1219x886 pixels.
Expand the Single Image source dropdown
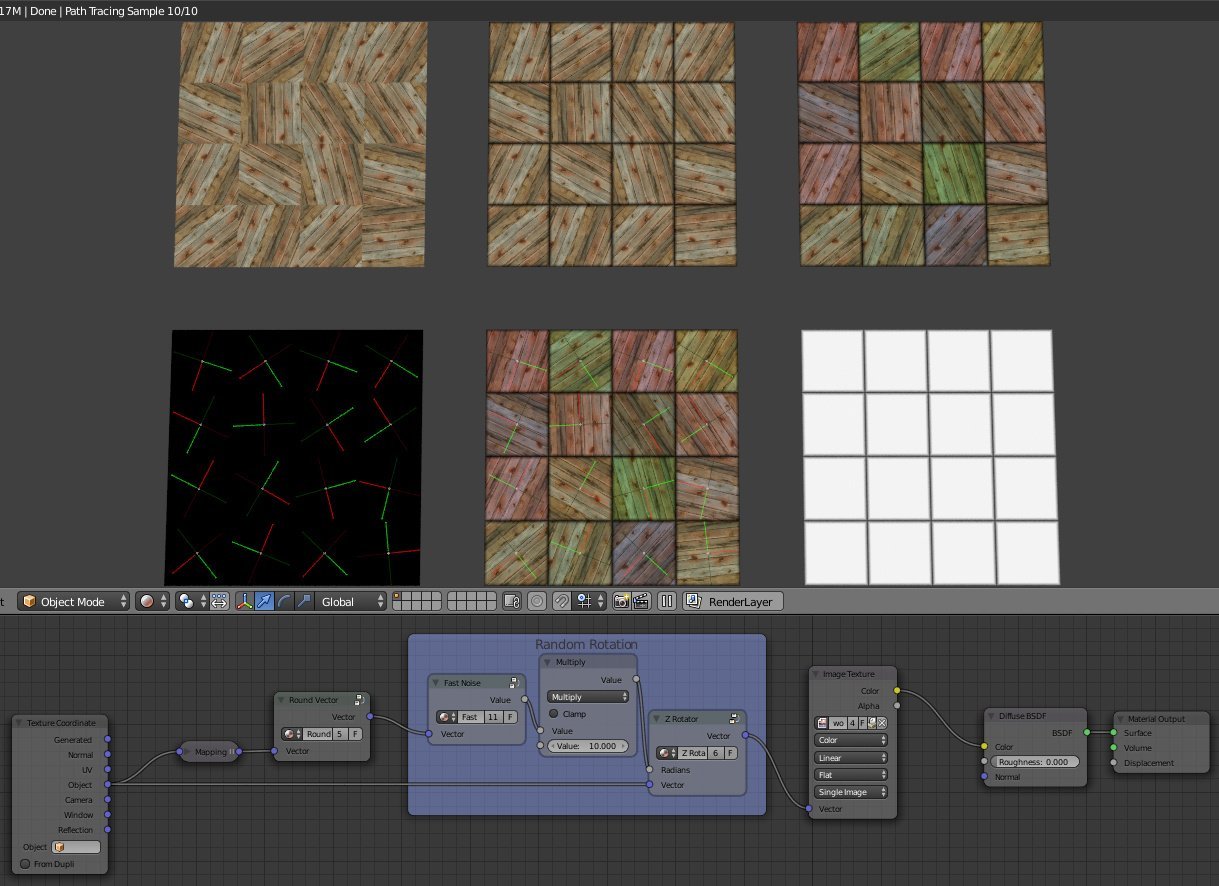[851, 792]
